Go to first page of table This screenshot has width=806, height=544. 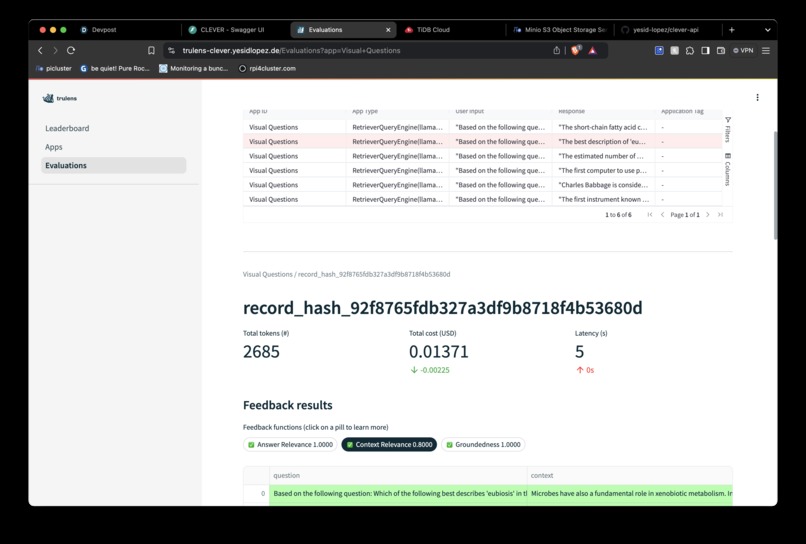coord(650,214)
